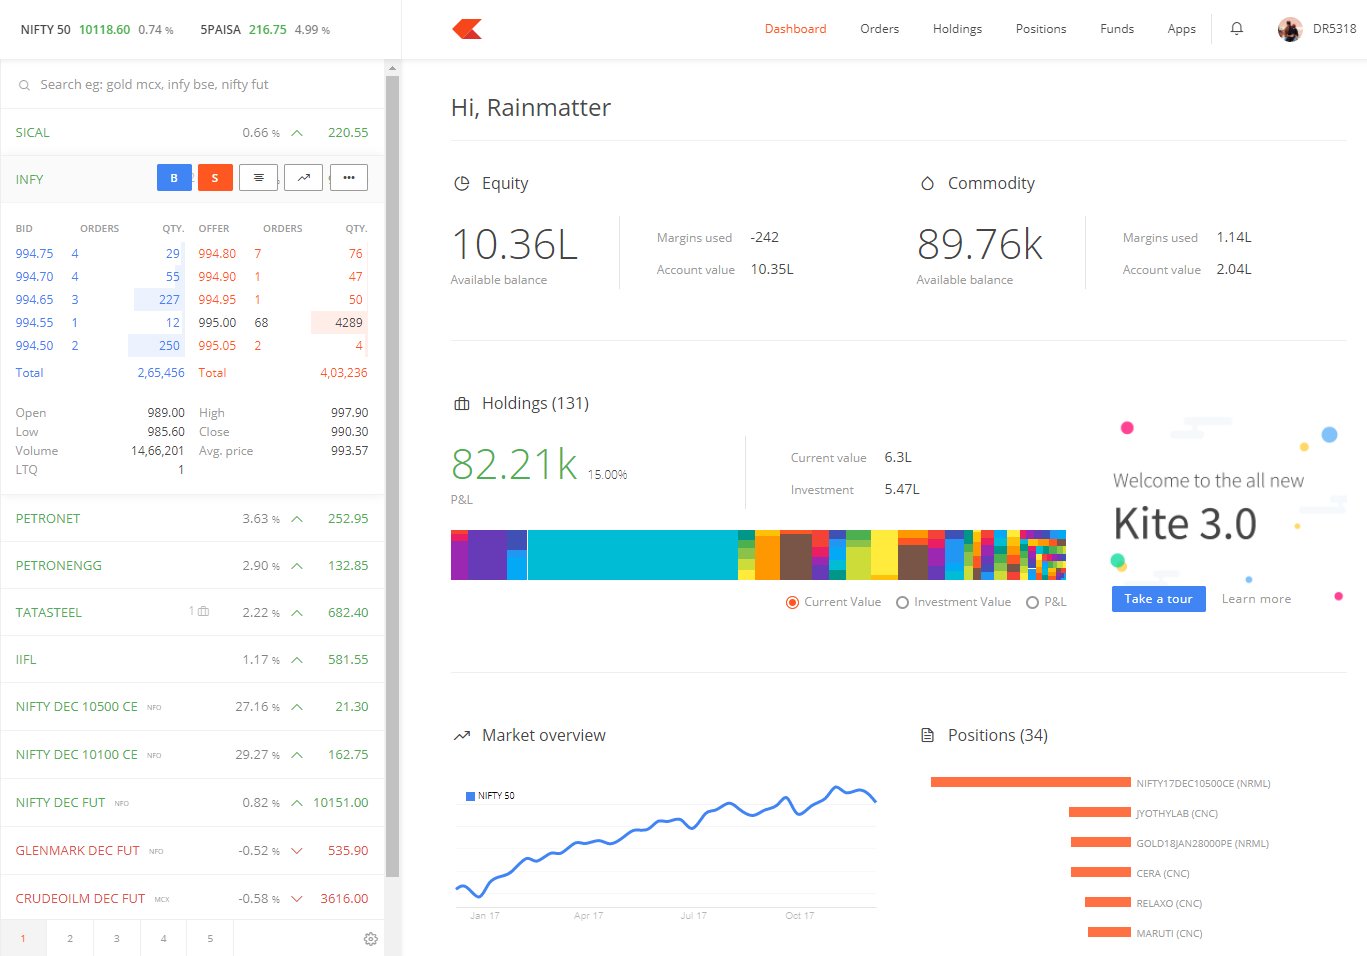Switch to marketwatch tab 3

point(117,938)
